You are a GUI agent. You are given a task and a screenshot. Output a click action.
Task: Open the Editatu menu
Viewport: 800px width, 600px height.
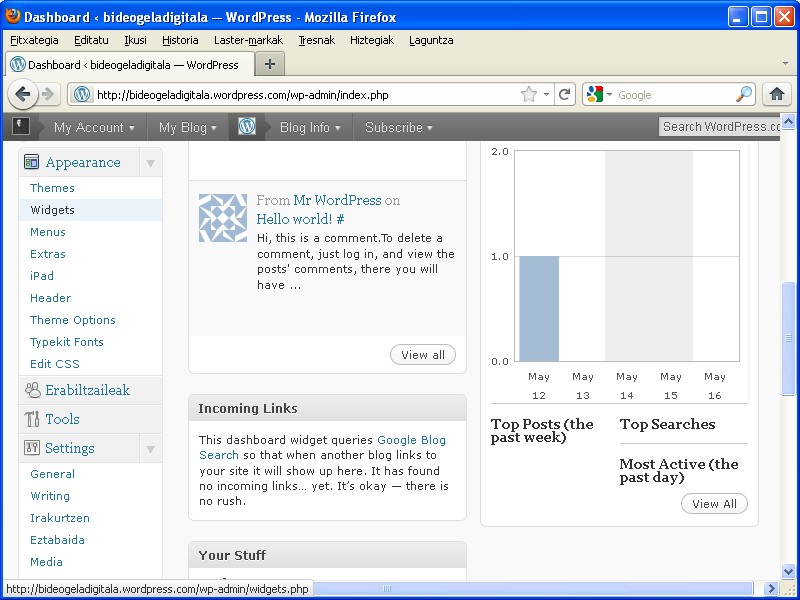91,40
